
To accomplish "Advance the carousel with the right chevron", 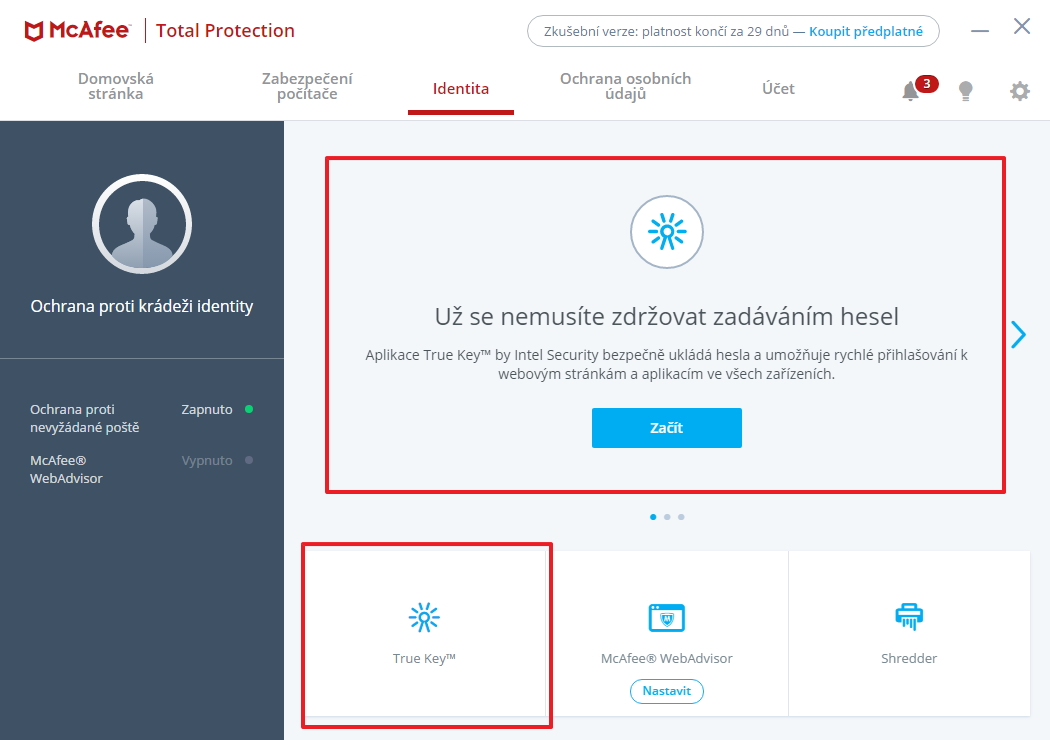I will (x=1017, y=335).
